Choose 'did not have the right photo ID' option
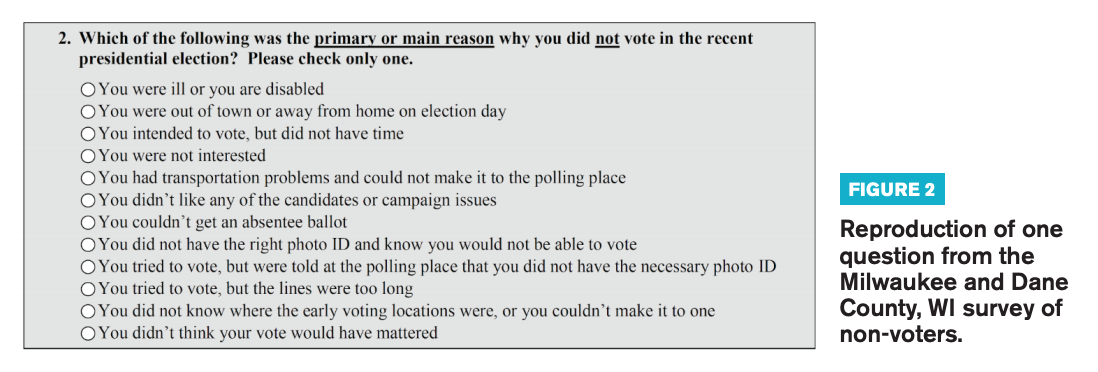The width and height of the screenshot is (1098, 372). click(88, 245)
